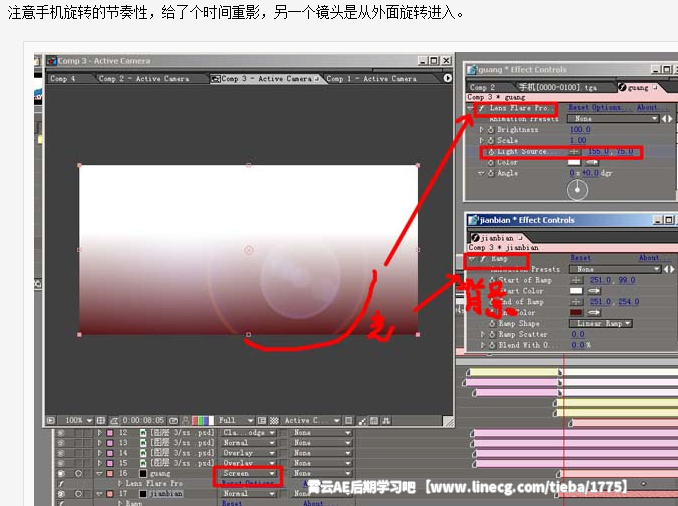Open the 100% magnification dropdown
This screenshot has width=678, height=506.
[x=78, y=420]
